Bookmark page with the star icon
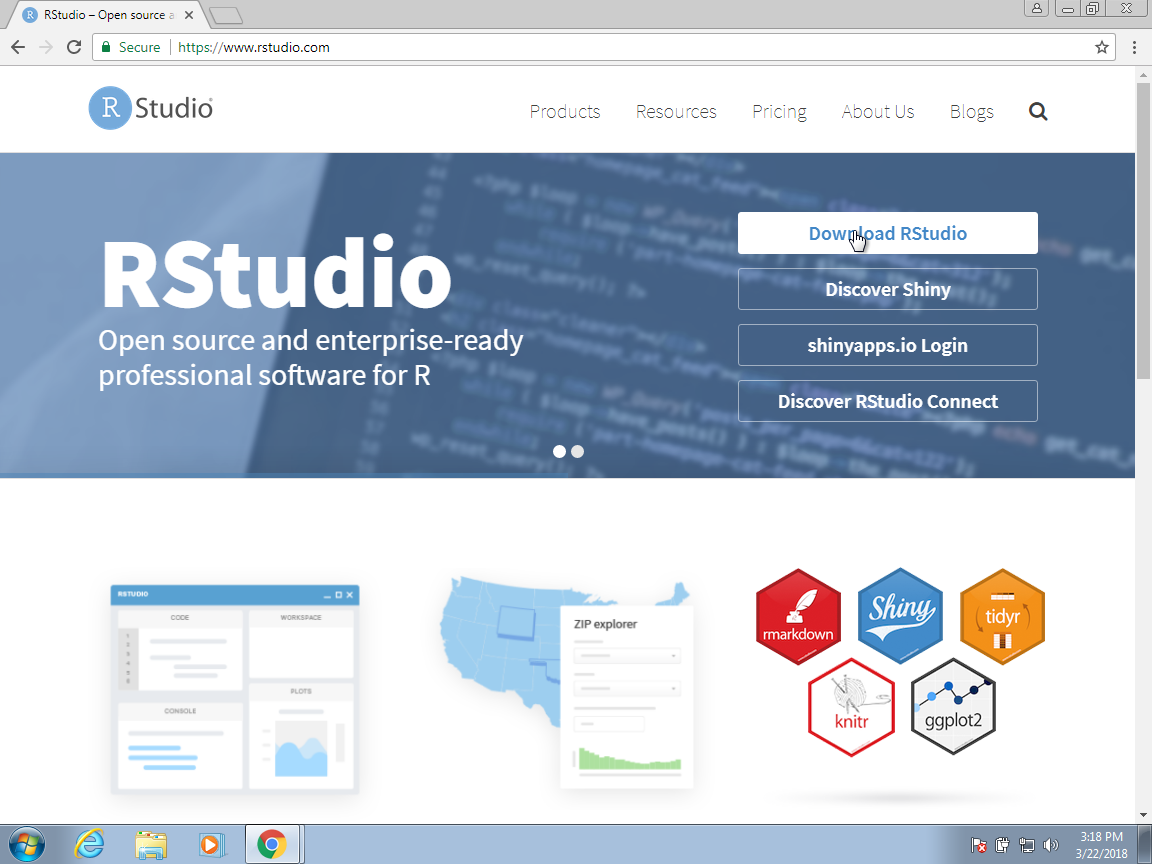Viewport: 1152px width, 864px height. 1102,47
